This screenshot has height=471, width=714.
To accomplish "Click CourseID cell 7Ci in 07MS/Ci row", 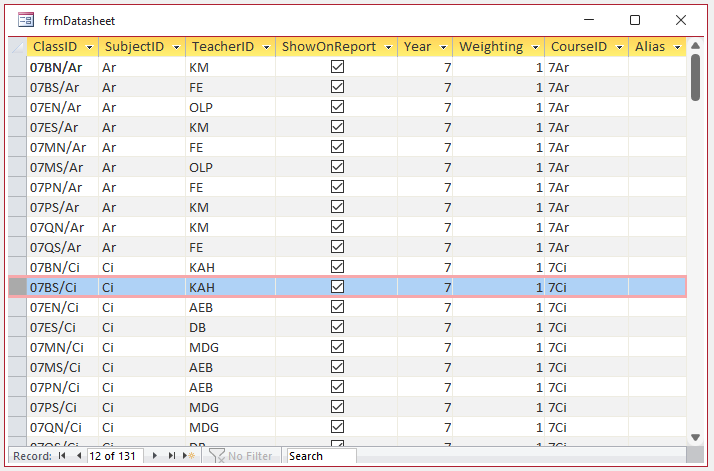I will click(586, 367).
